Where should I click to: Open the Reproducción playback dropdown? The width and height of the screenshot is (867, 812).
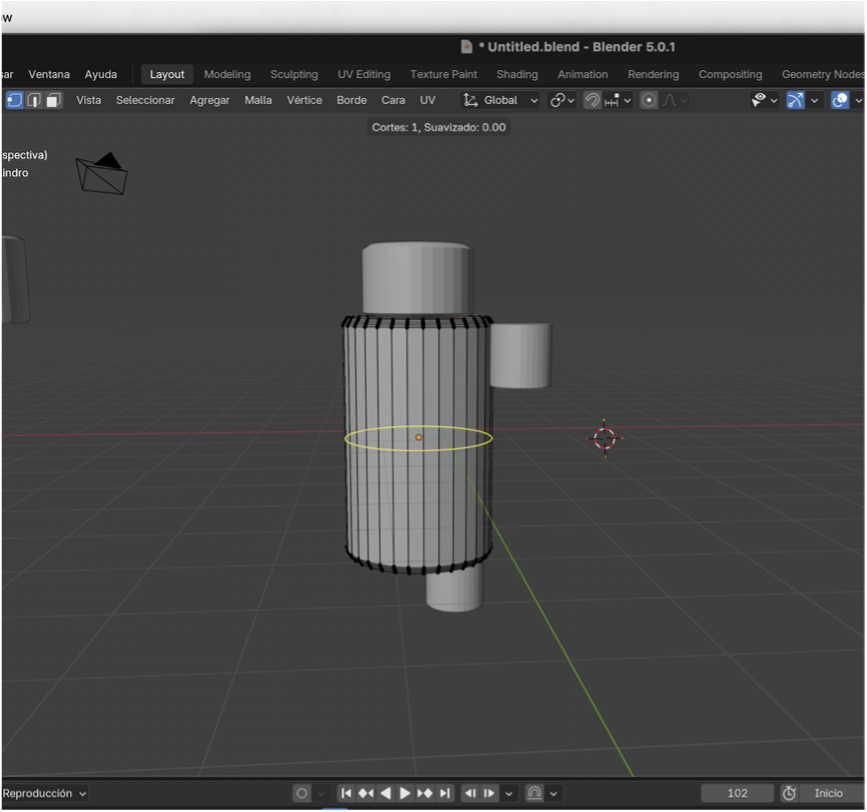click(x=44, y=793)
